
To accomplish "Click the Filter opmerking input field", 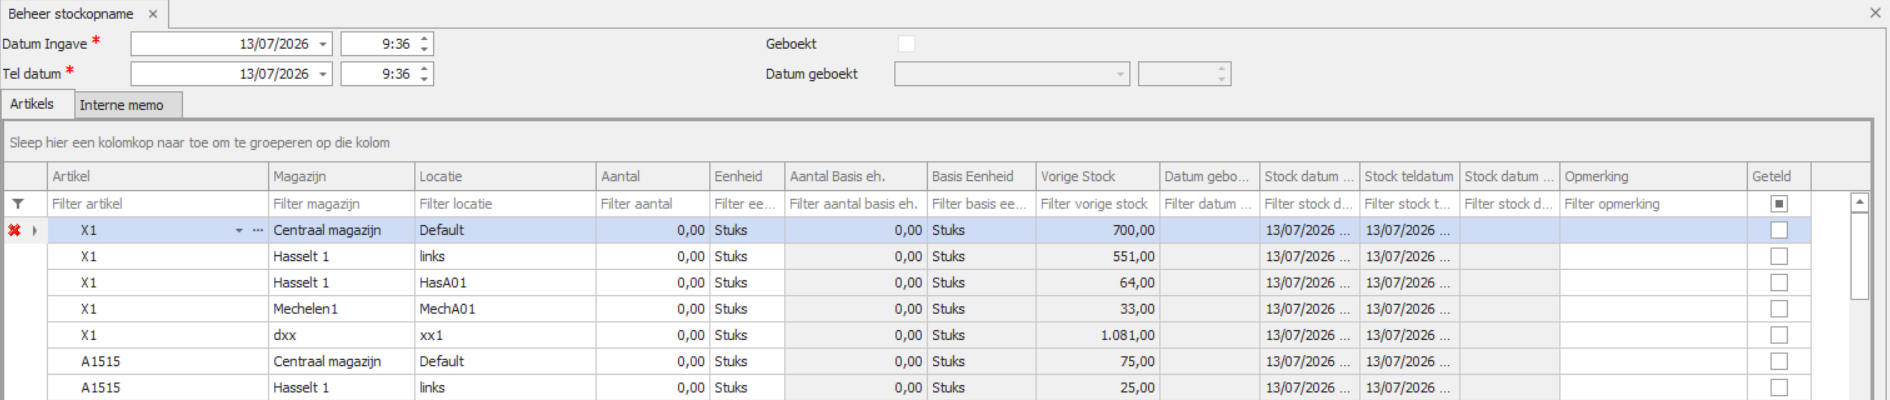I will click(x=1654, y=204).
